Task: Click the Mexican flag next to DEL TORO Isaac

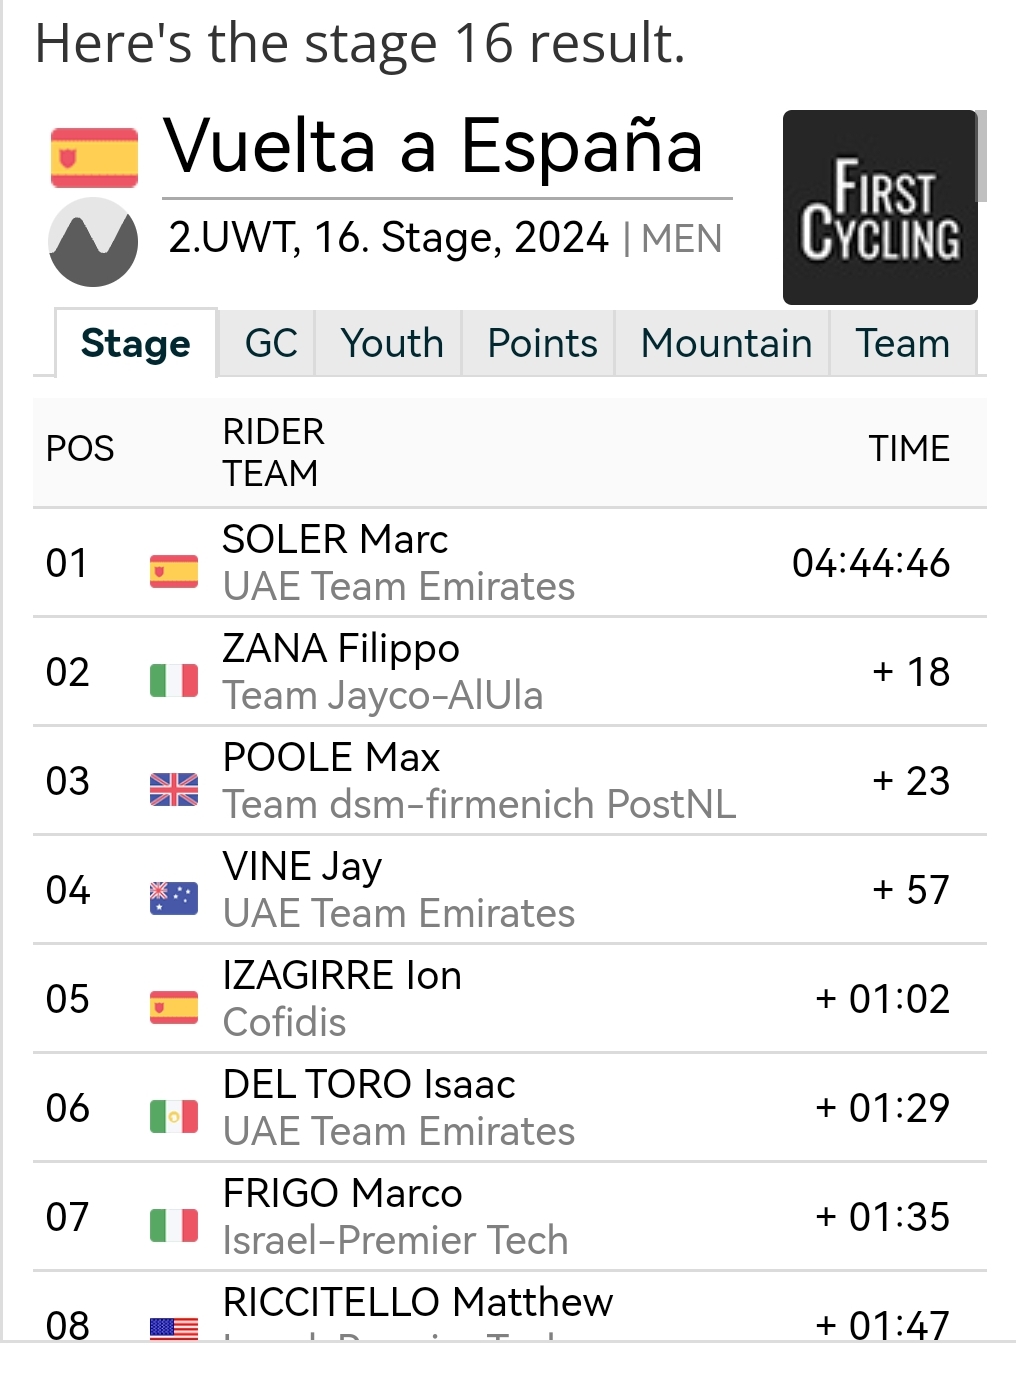Action: tap(174, 1116)
